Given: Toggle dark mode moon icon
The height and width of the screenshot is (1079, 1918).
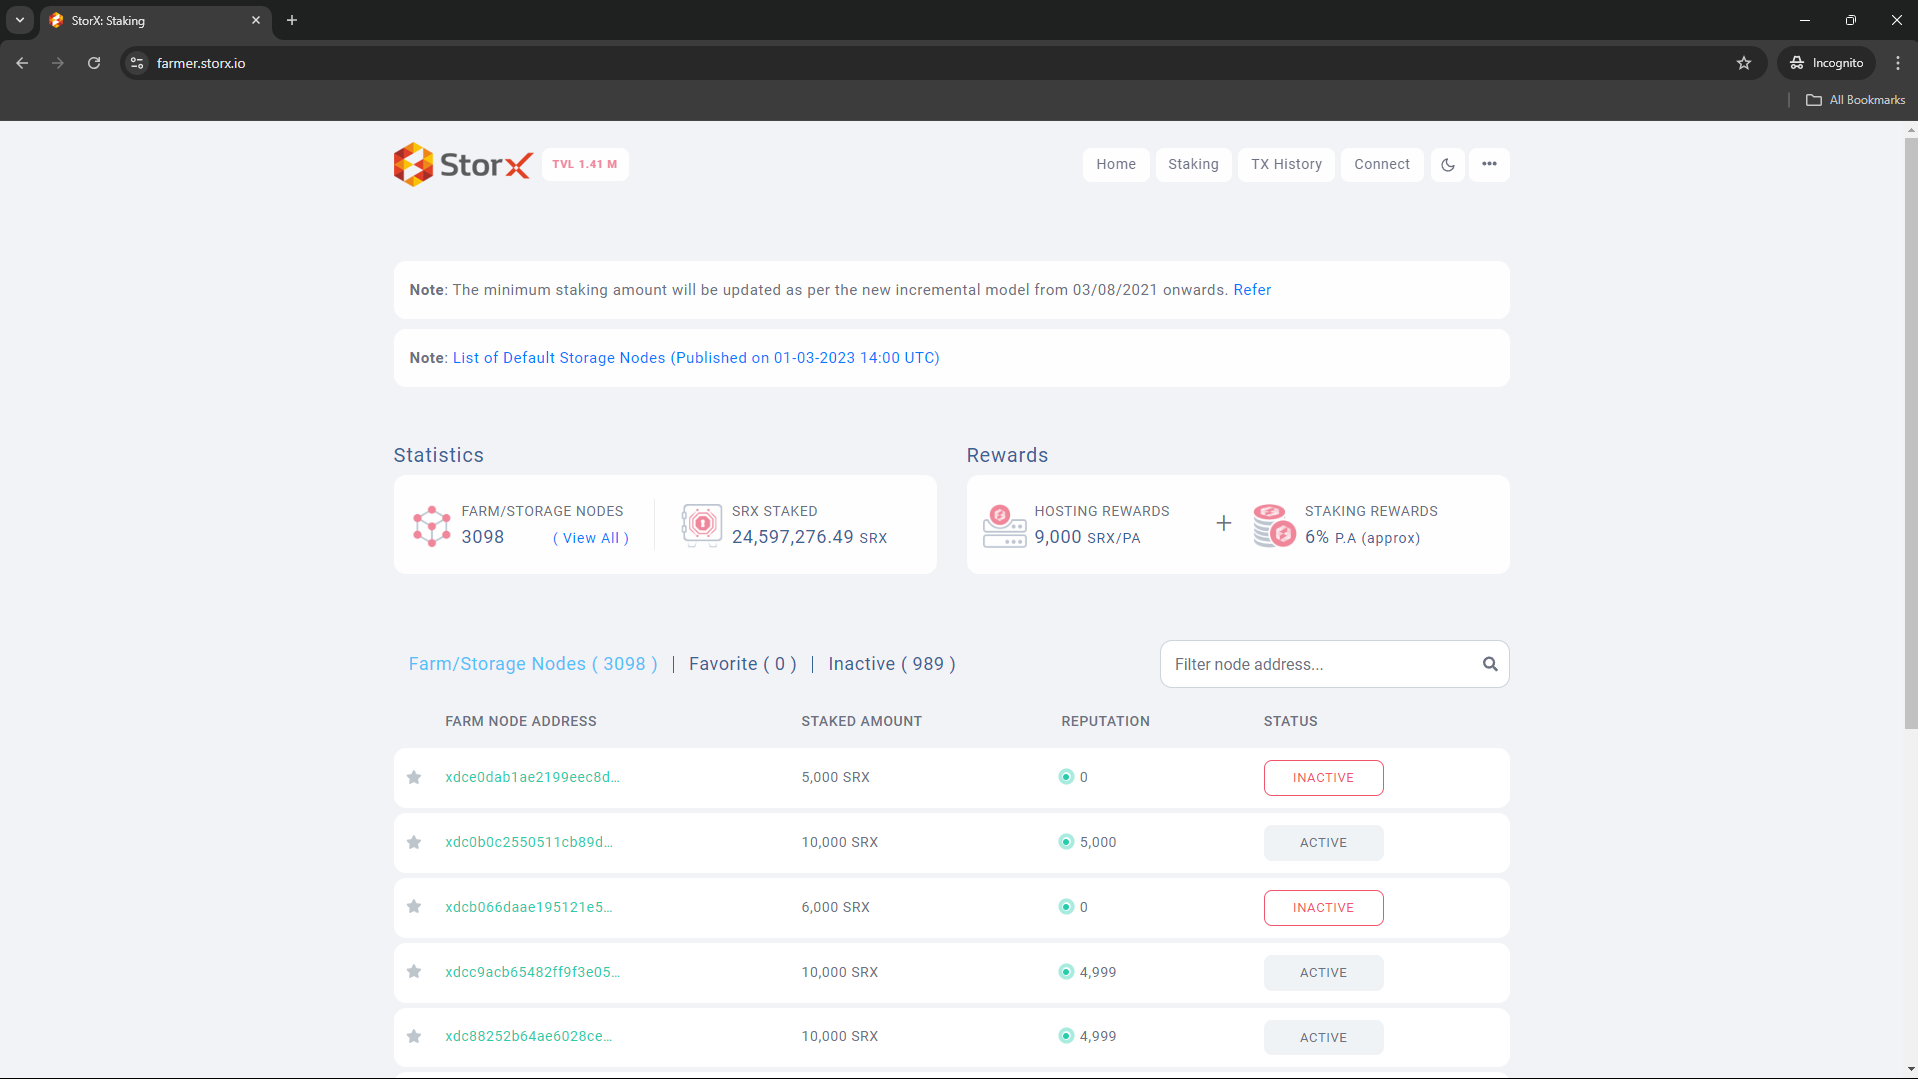Looking at the screenshot, I should pos(1448,165).
